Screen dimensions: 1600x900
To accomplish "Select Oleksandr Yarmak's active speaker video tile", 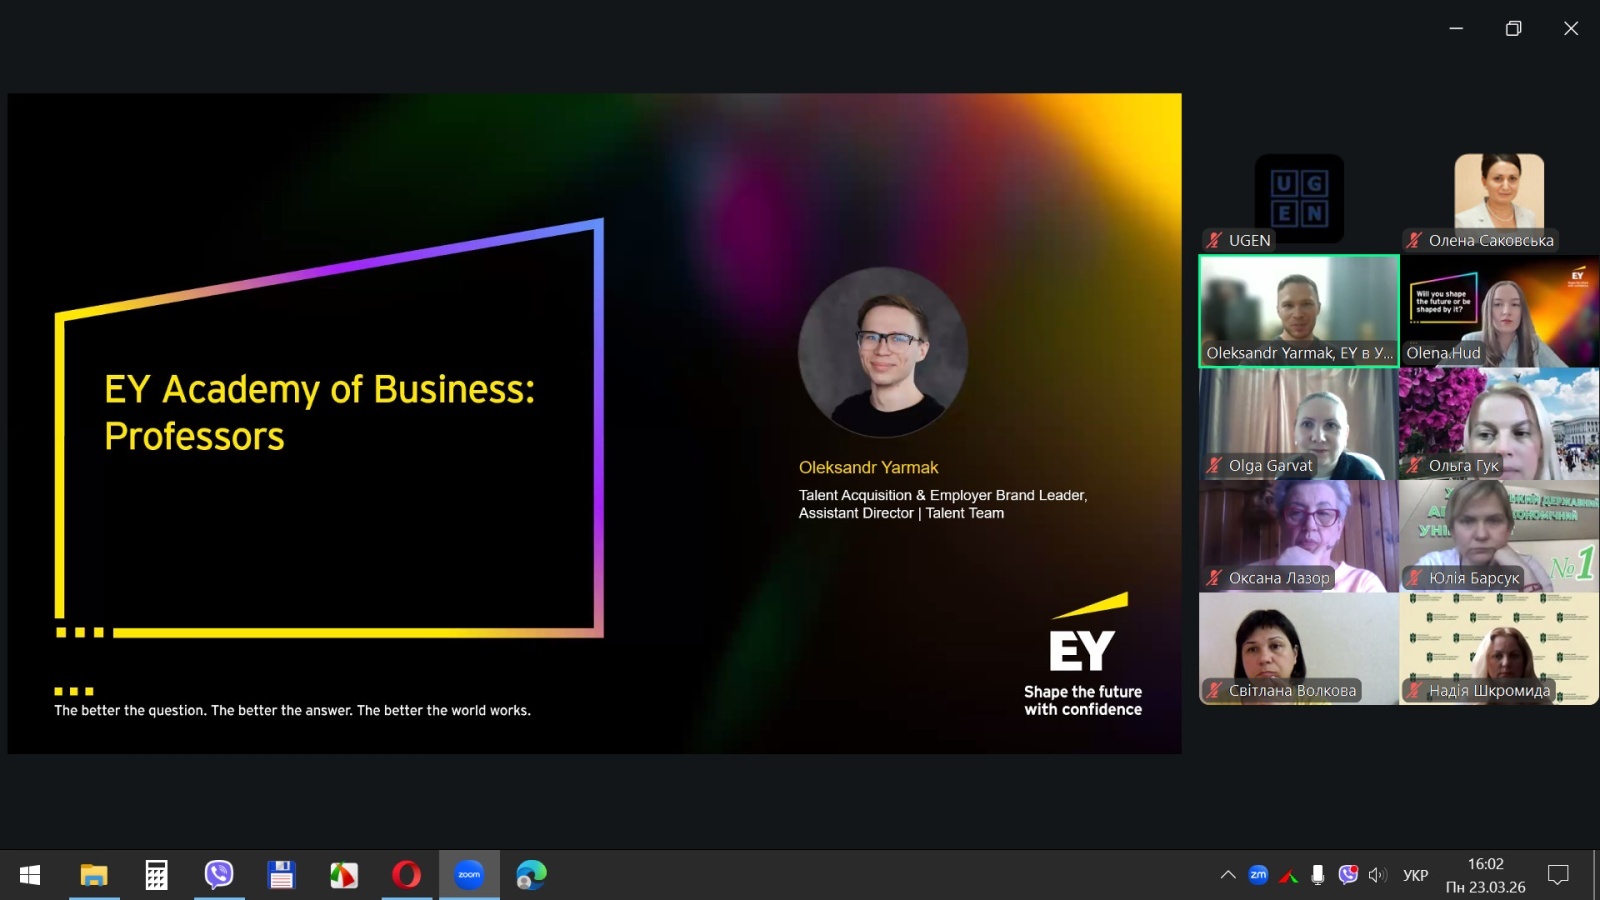I will click(x=1298, y=310).
